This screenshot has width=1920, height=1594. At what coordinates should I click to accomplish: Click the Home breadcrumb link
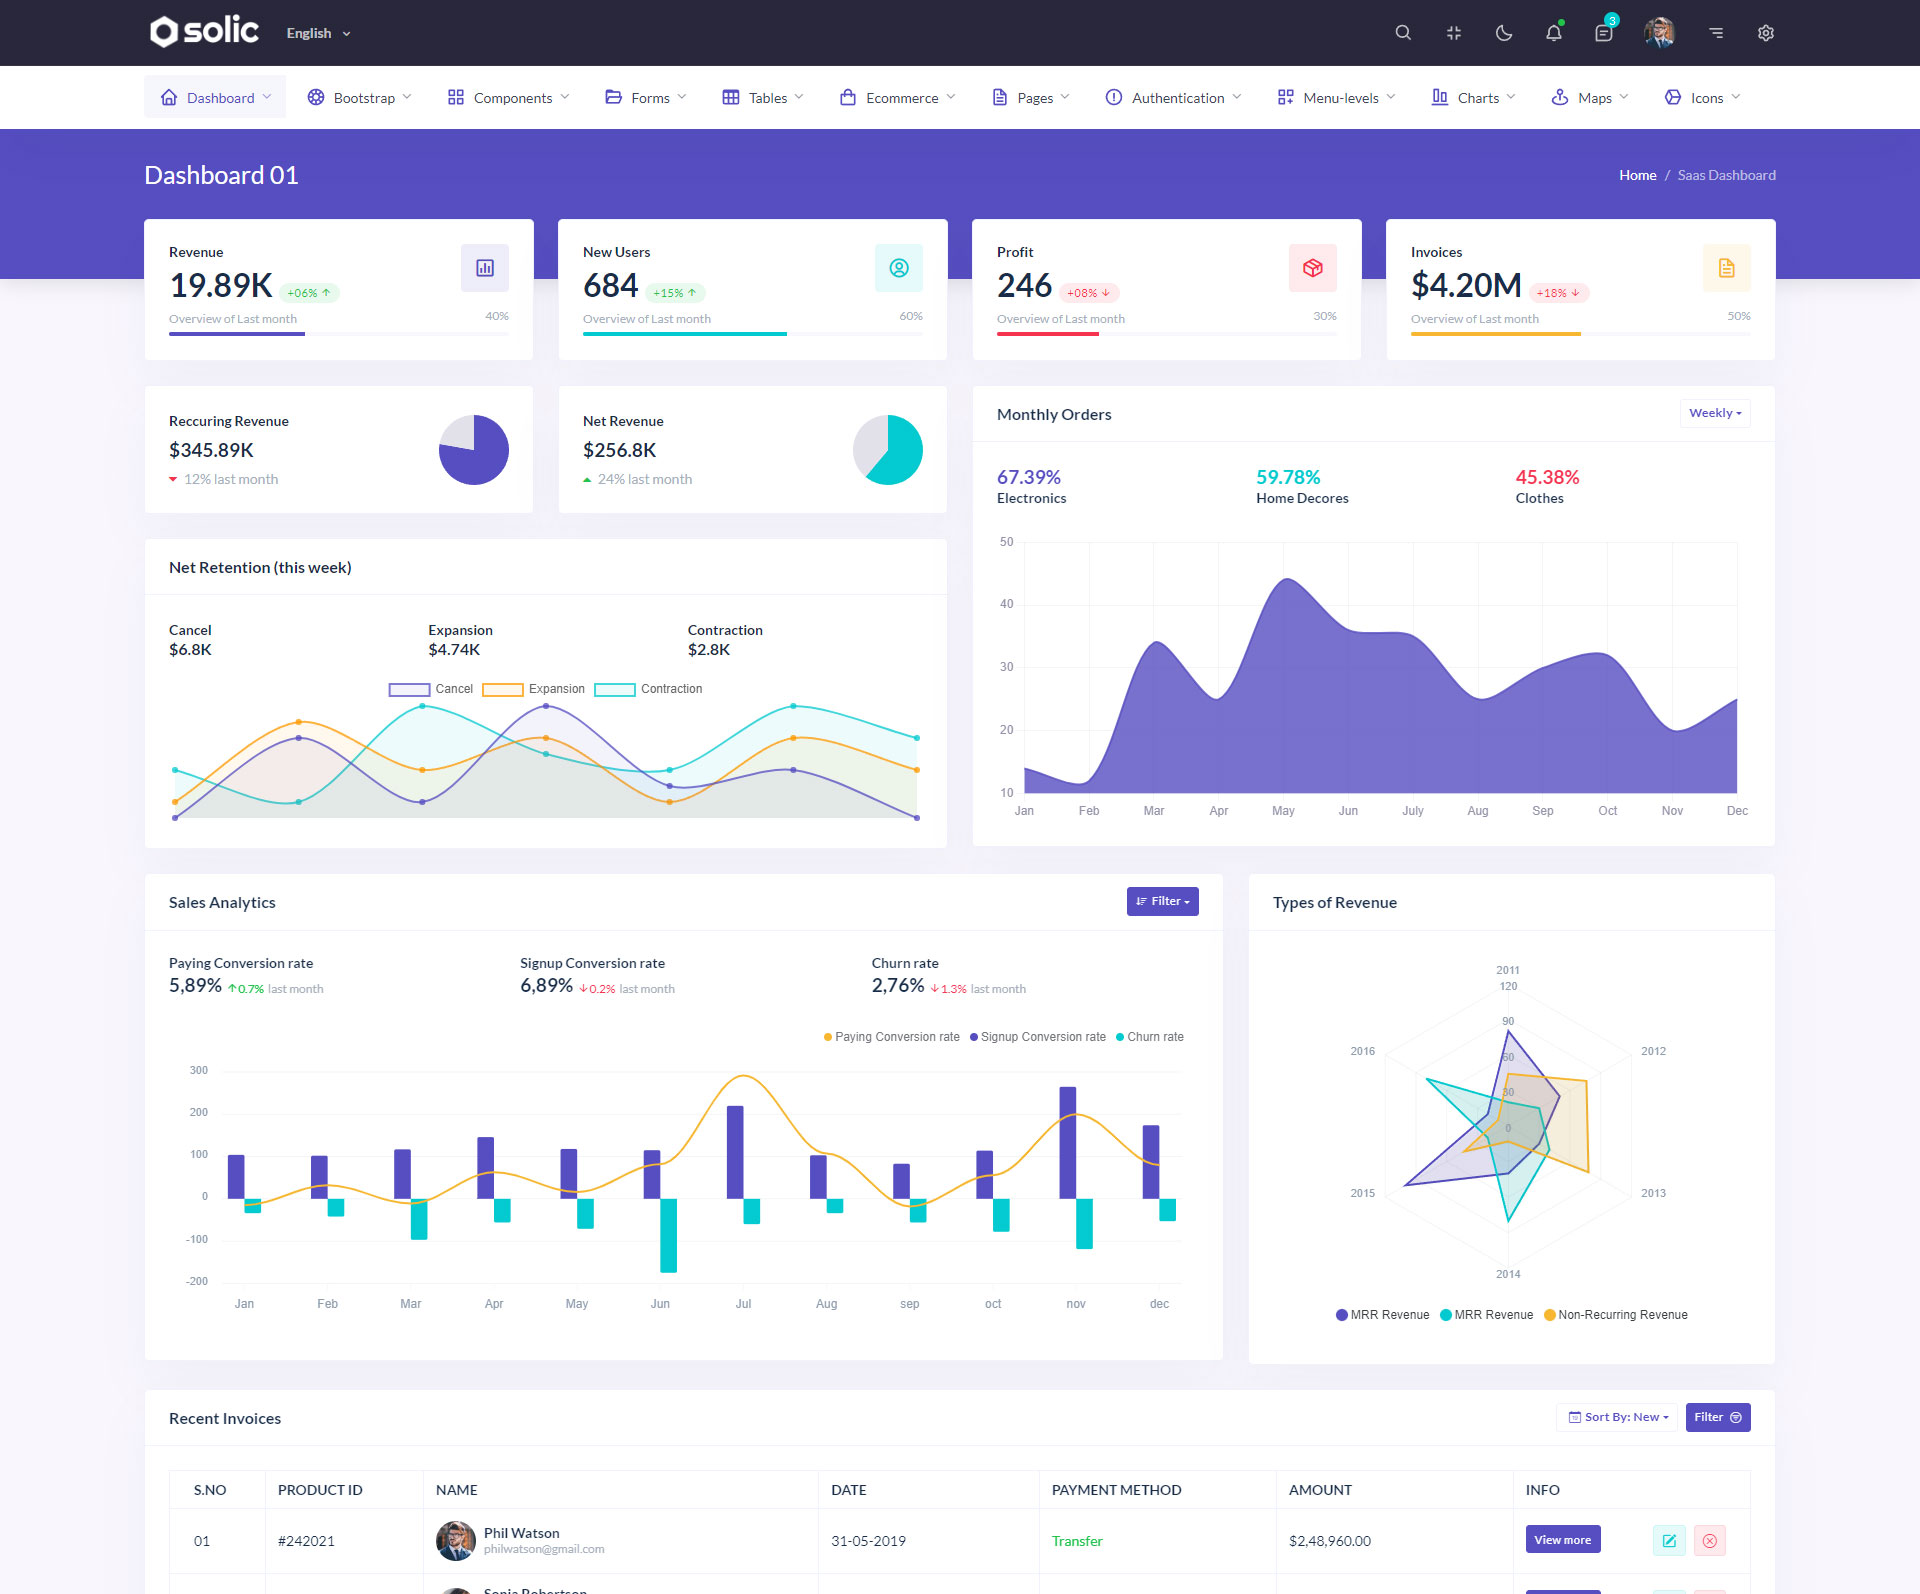coord(1637,175)
